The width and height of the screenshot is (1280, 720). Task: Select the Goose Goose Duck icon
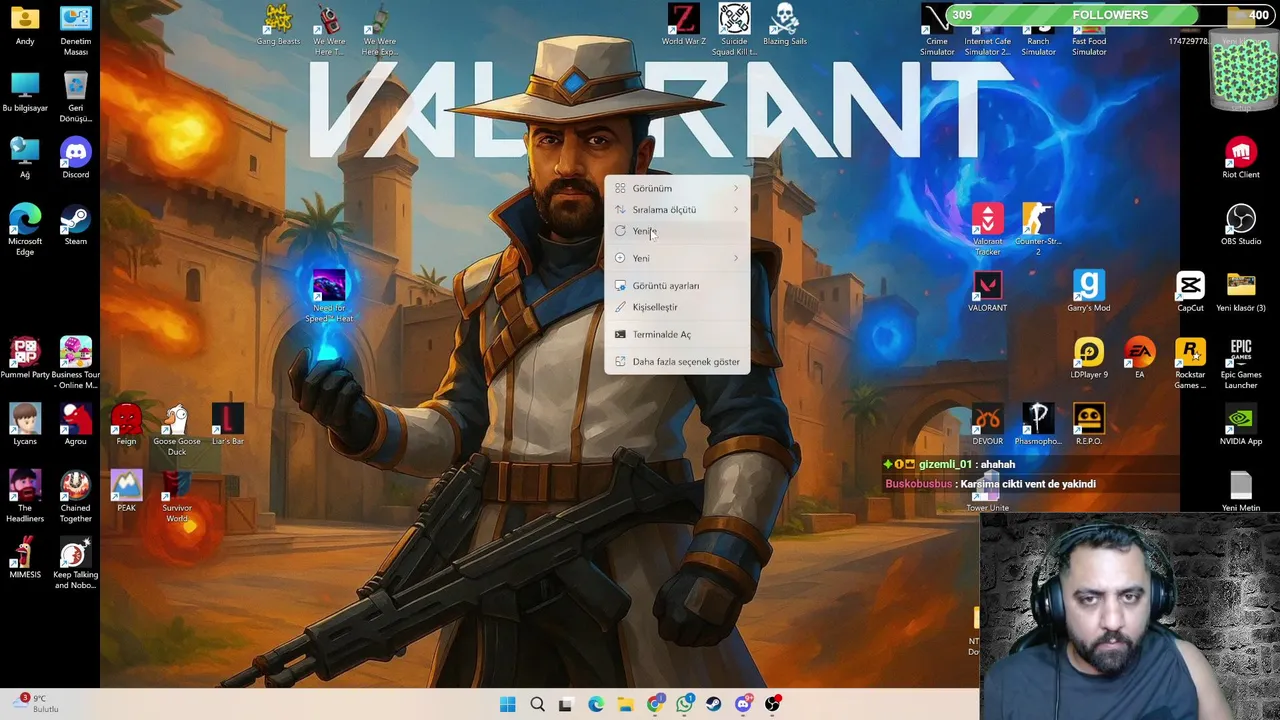point(177,430)
